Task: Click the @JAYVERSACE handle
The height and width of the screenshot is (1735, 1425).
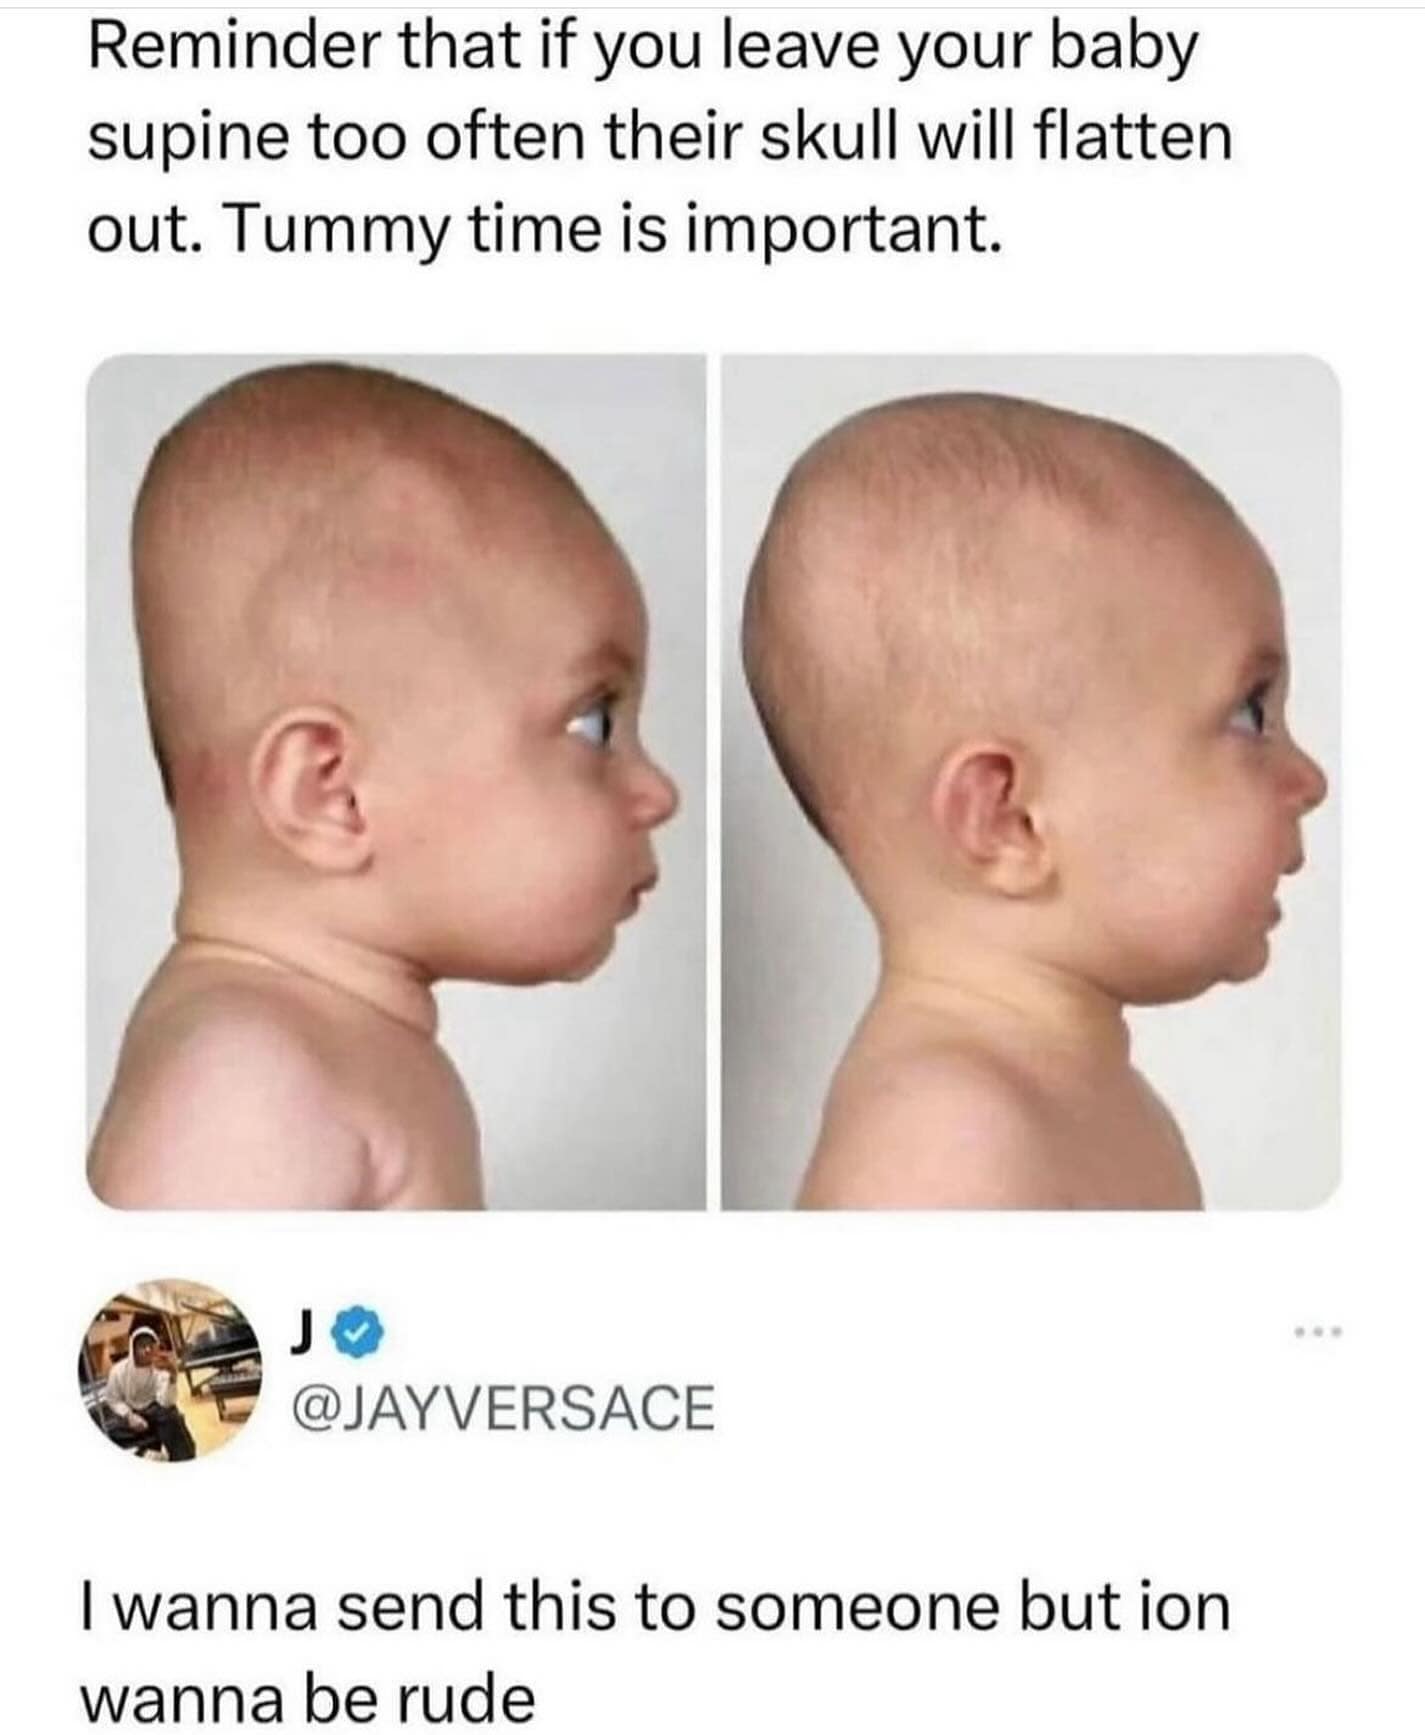Action: [502, 1408]
